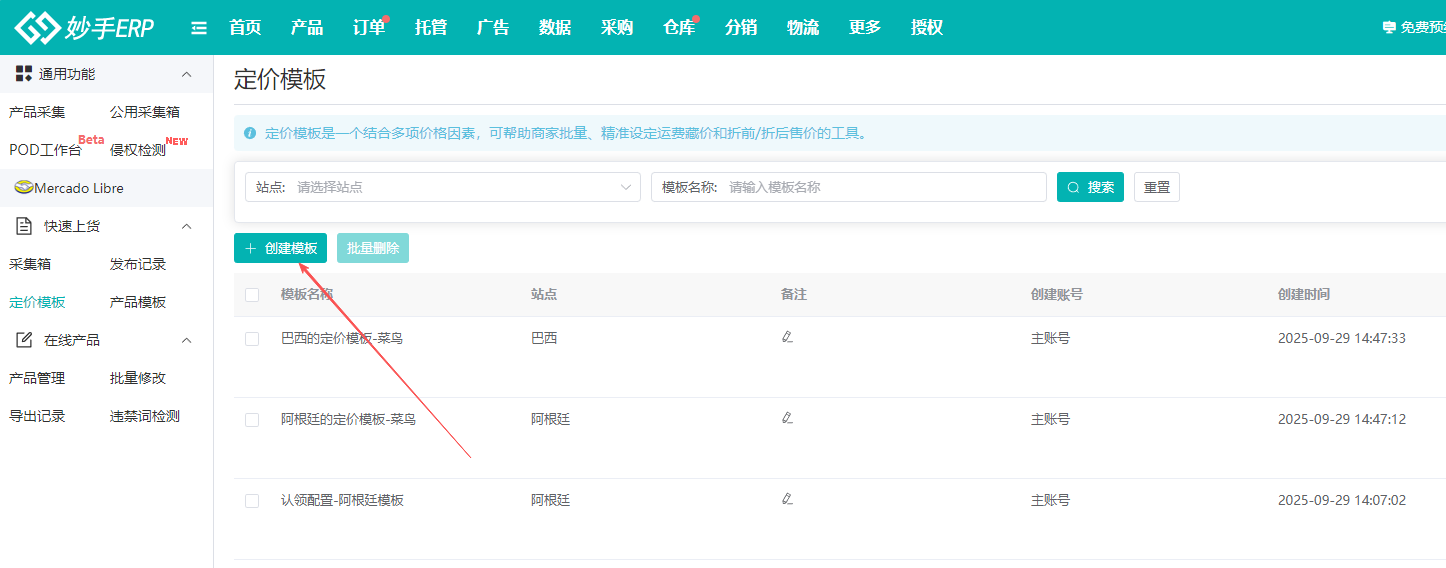Screen dimensions: 1446x568
Task: Click the blue info icon in banner
Action: (250, 133)
